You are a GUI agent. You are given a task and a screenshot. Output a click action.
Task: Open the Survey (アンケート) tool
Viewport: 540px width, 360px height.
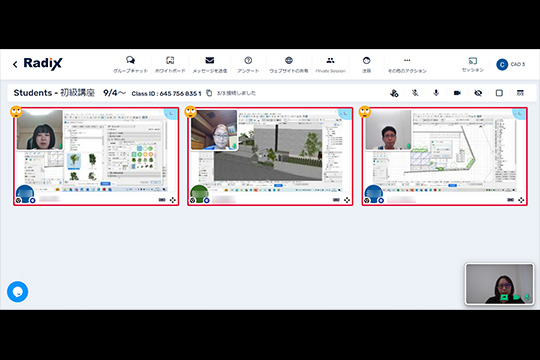(248, 64)
